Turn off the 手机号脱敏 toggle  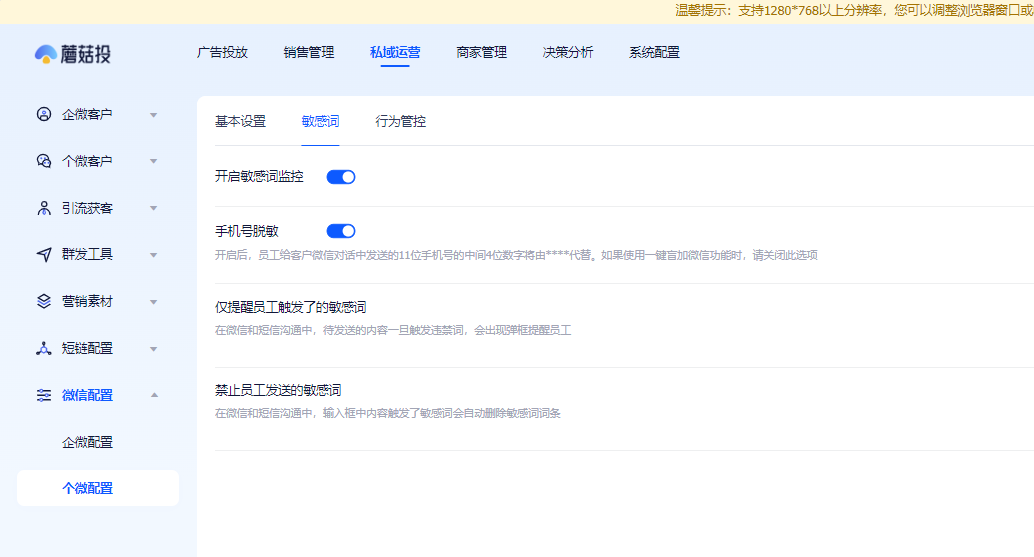tap(341, 231)
